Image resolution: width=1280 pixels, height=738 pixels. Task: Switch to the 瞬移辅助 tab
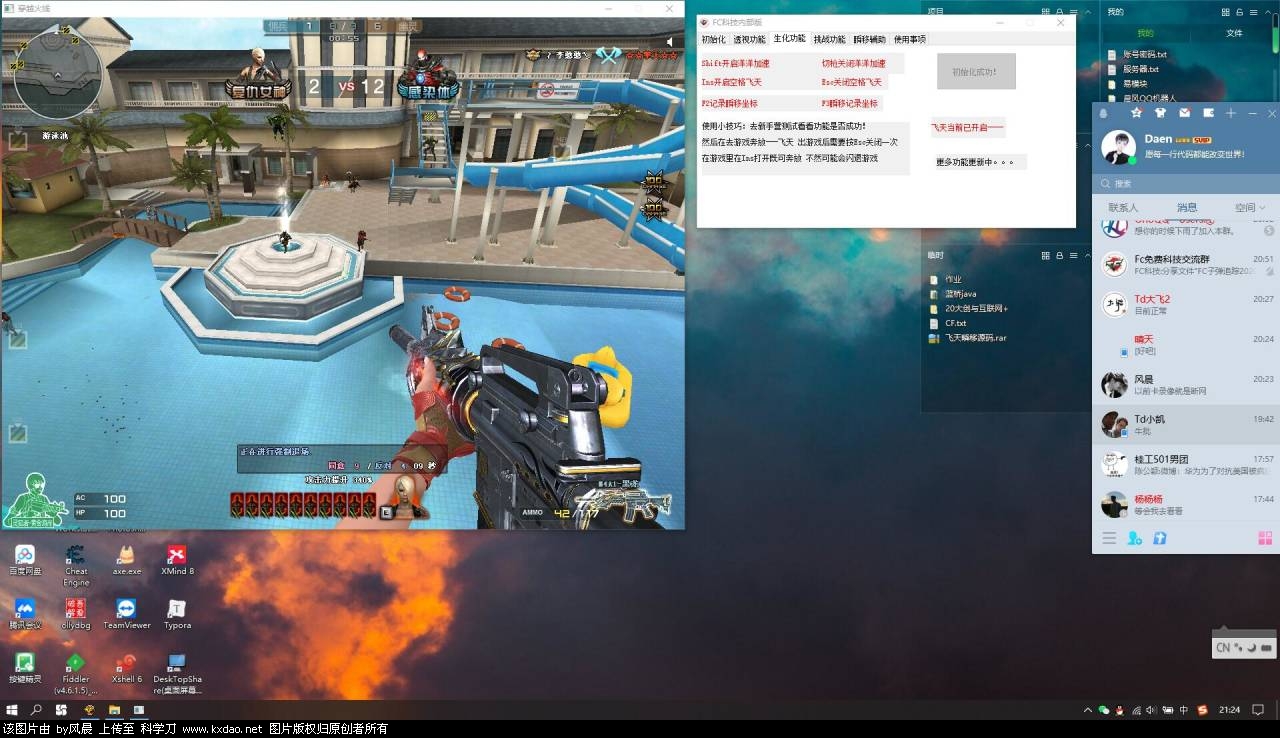[x=869, y=39]
